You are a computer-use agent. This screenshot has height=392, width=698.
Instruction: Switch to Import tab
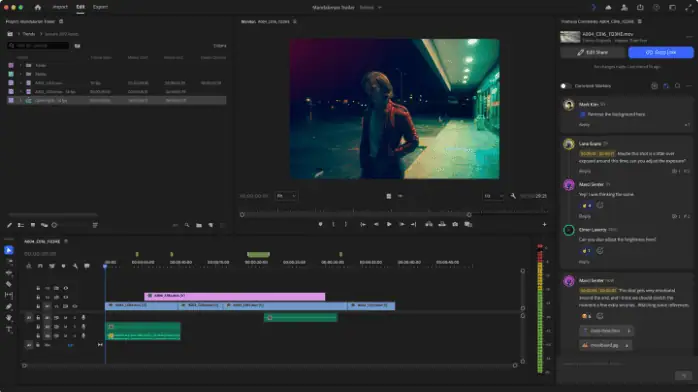[60, 7]
